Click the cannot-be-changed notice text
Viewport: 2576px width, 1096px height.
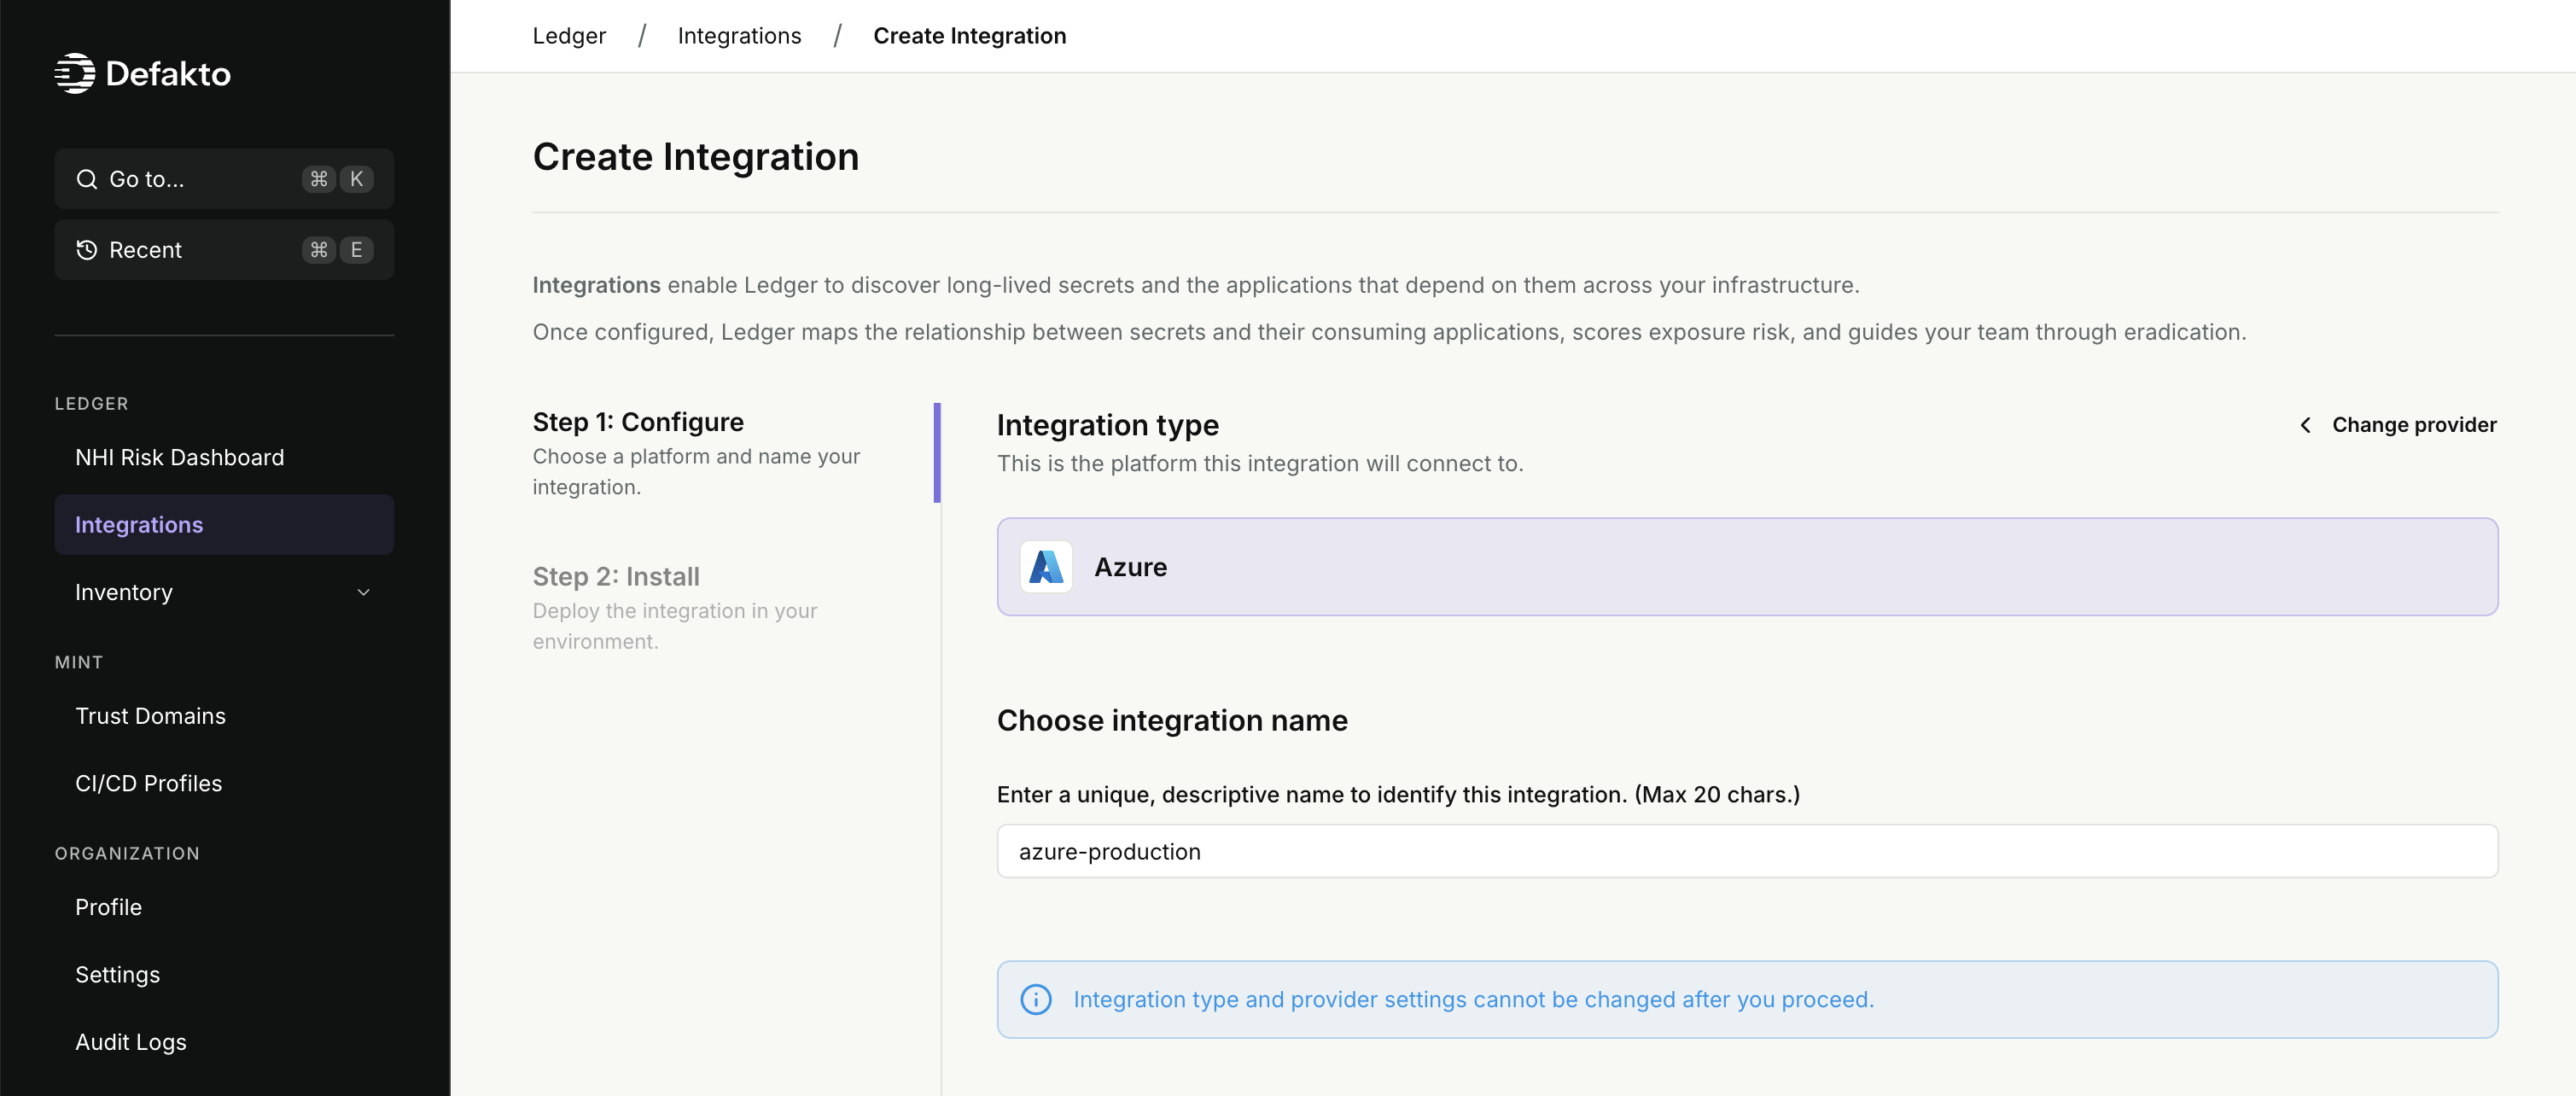pos(1473,1000)
